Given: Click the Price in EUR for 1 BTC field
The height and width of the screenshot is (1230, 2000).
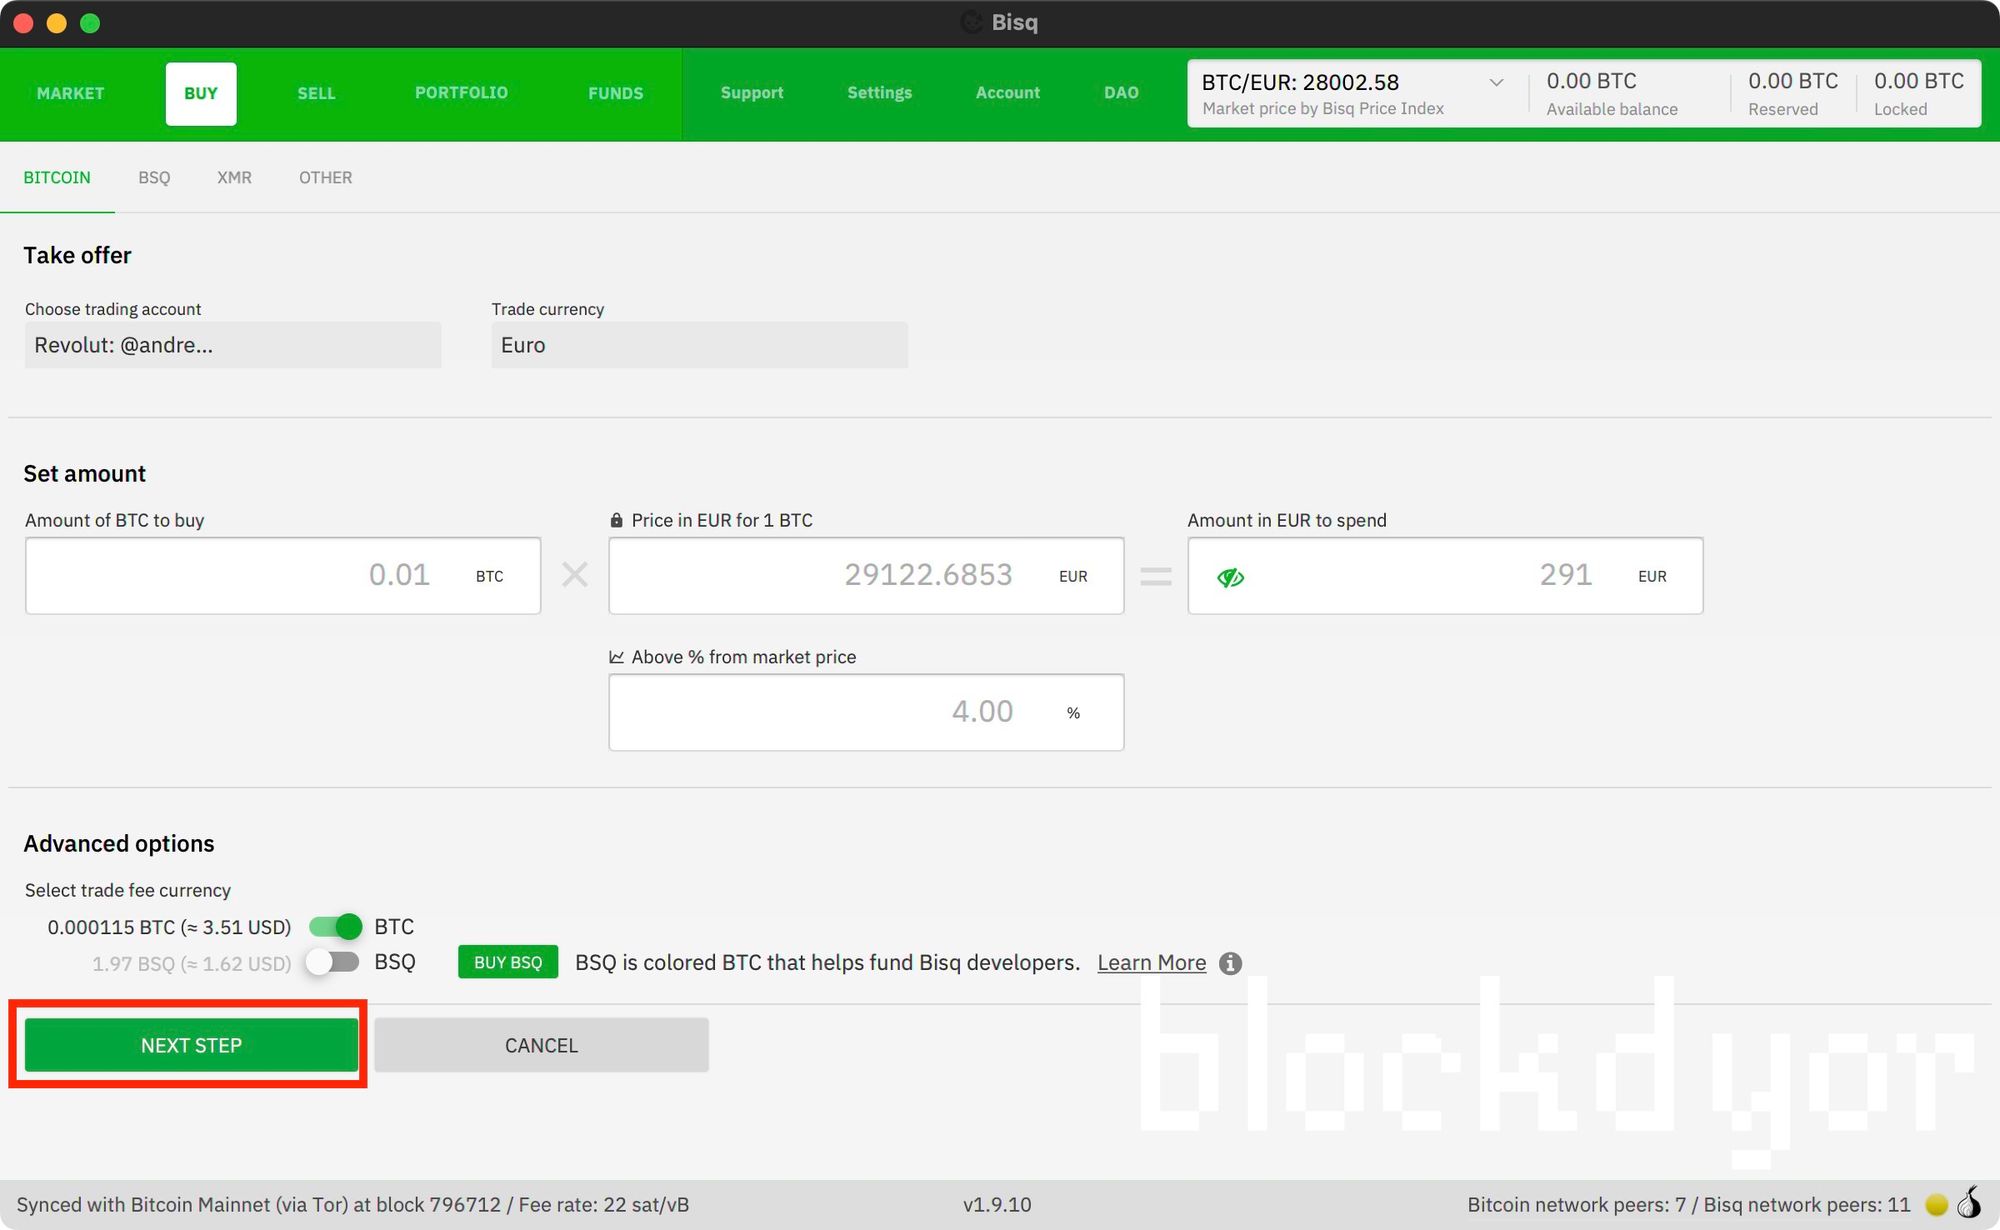Looking at the screenshot, I should point(866,576).
